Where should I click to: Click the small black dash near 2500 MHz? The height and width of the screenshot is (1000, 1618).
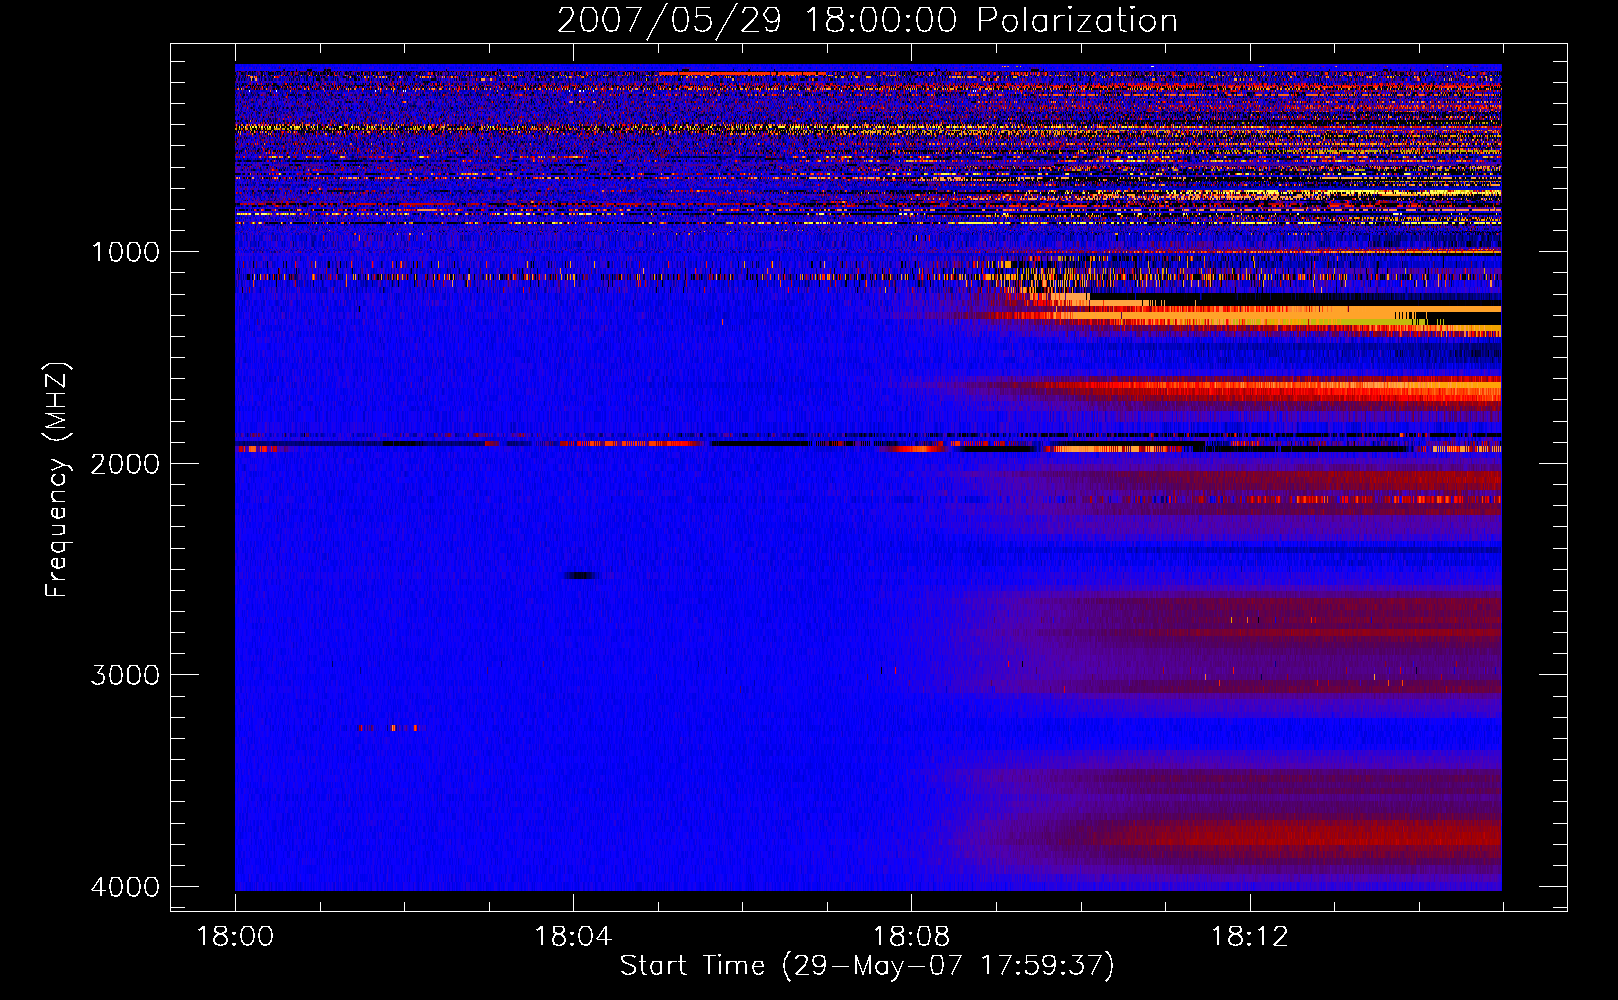tap(582, 575)
